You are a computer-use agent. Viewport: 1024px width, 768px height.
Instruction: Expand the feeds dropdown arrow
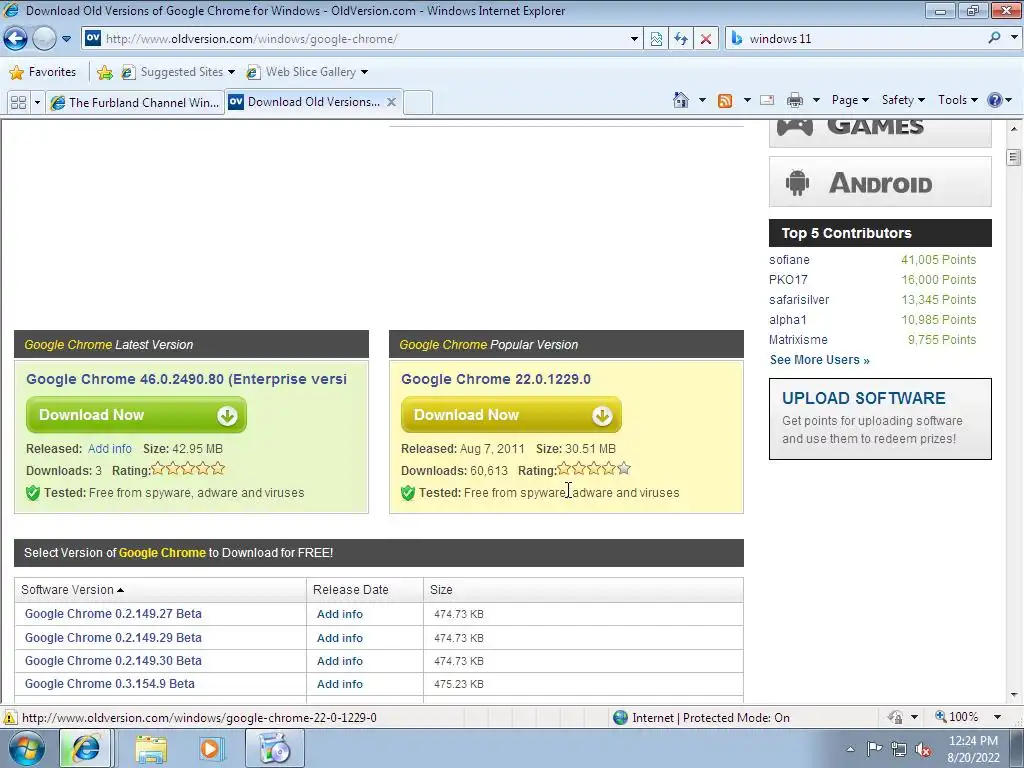(747, 100)
